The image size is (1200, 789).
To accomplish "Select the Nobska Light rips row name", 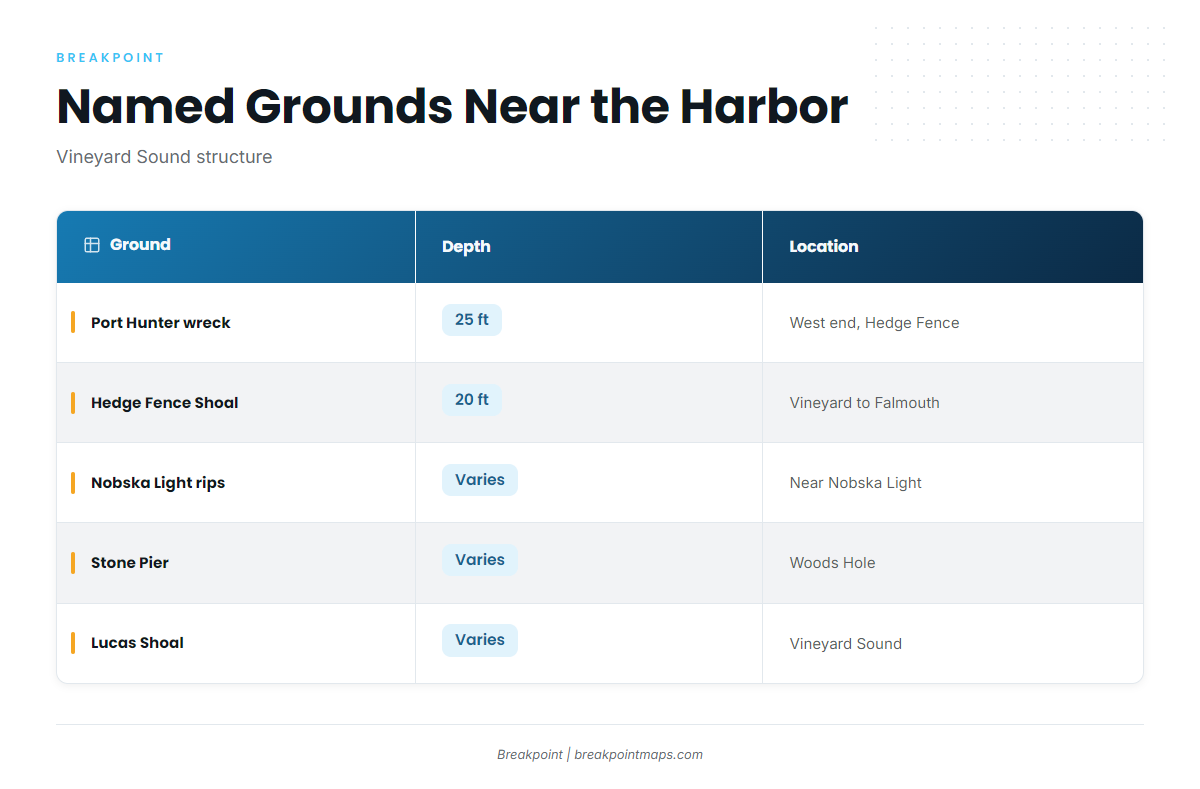I will pyautogui.click(x=158, y=483).
